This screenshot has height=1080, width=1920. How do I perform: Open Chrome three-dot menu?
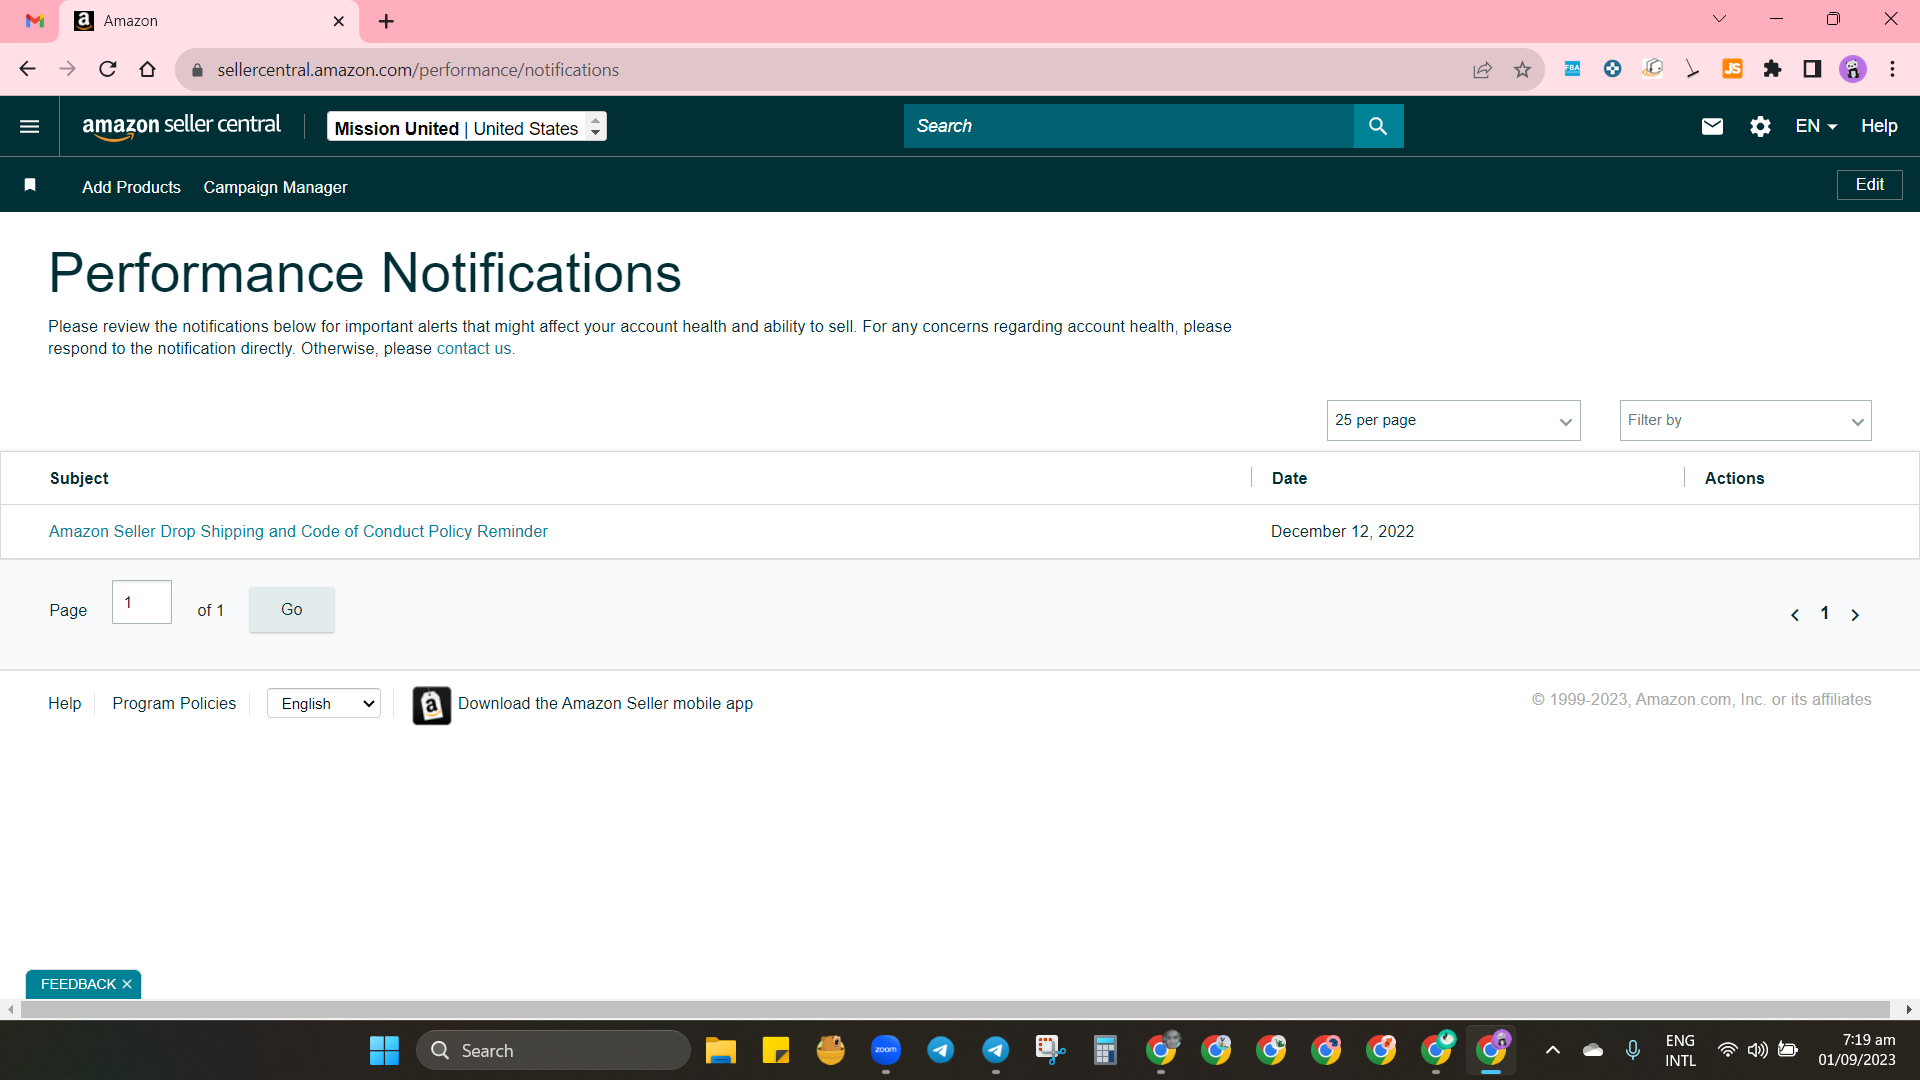[x=1893, y=68]
